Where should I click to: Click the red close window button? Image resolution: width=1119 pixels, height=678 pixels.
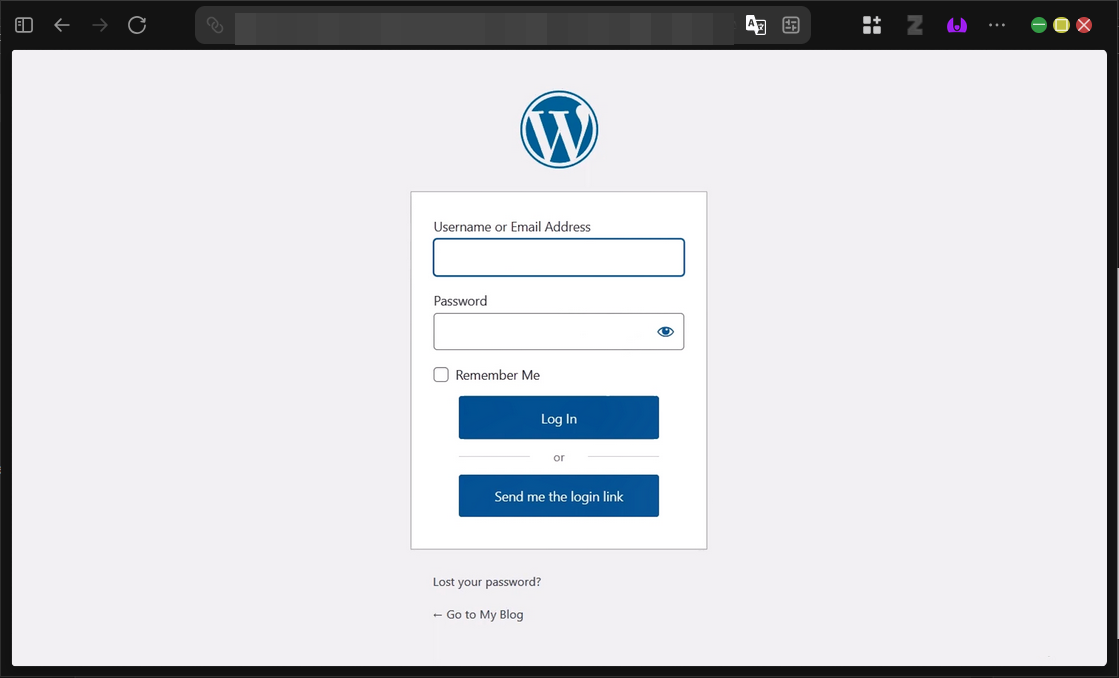[1084, 25]
